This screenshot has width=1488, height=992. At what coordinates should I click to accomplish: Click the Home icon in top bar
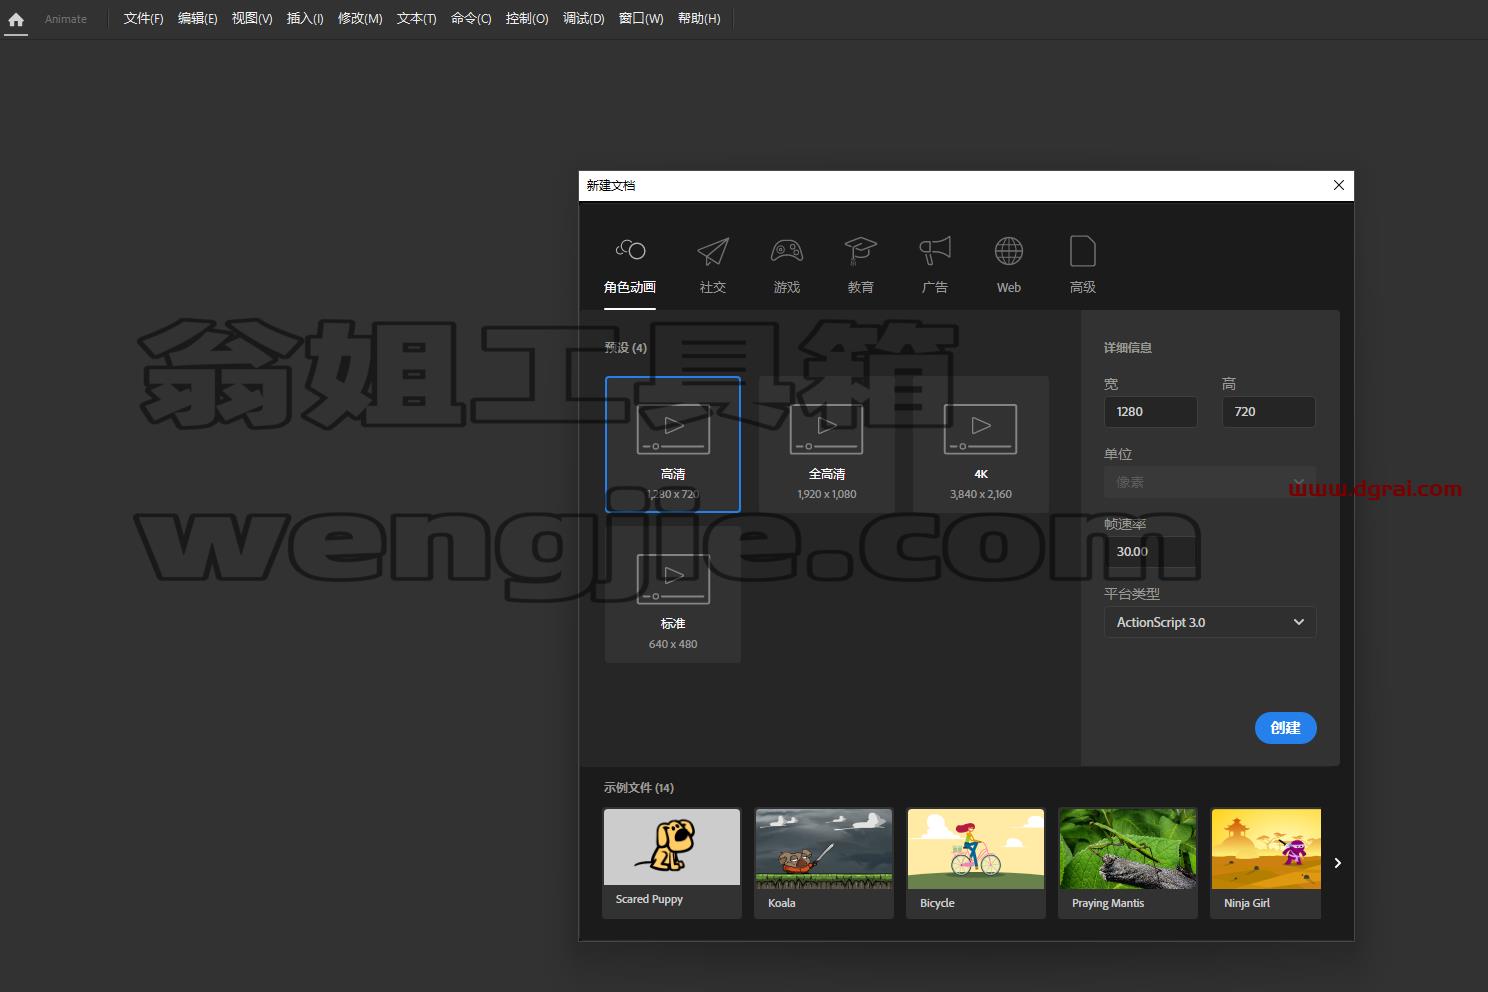16,19
